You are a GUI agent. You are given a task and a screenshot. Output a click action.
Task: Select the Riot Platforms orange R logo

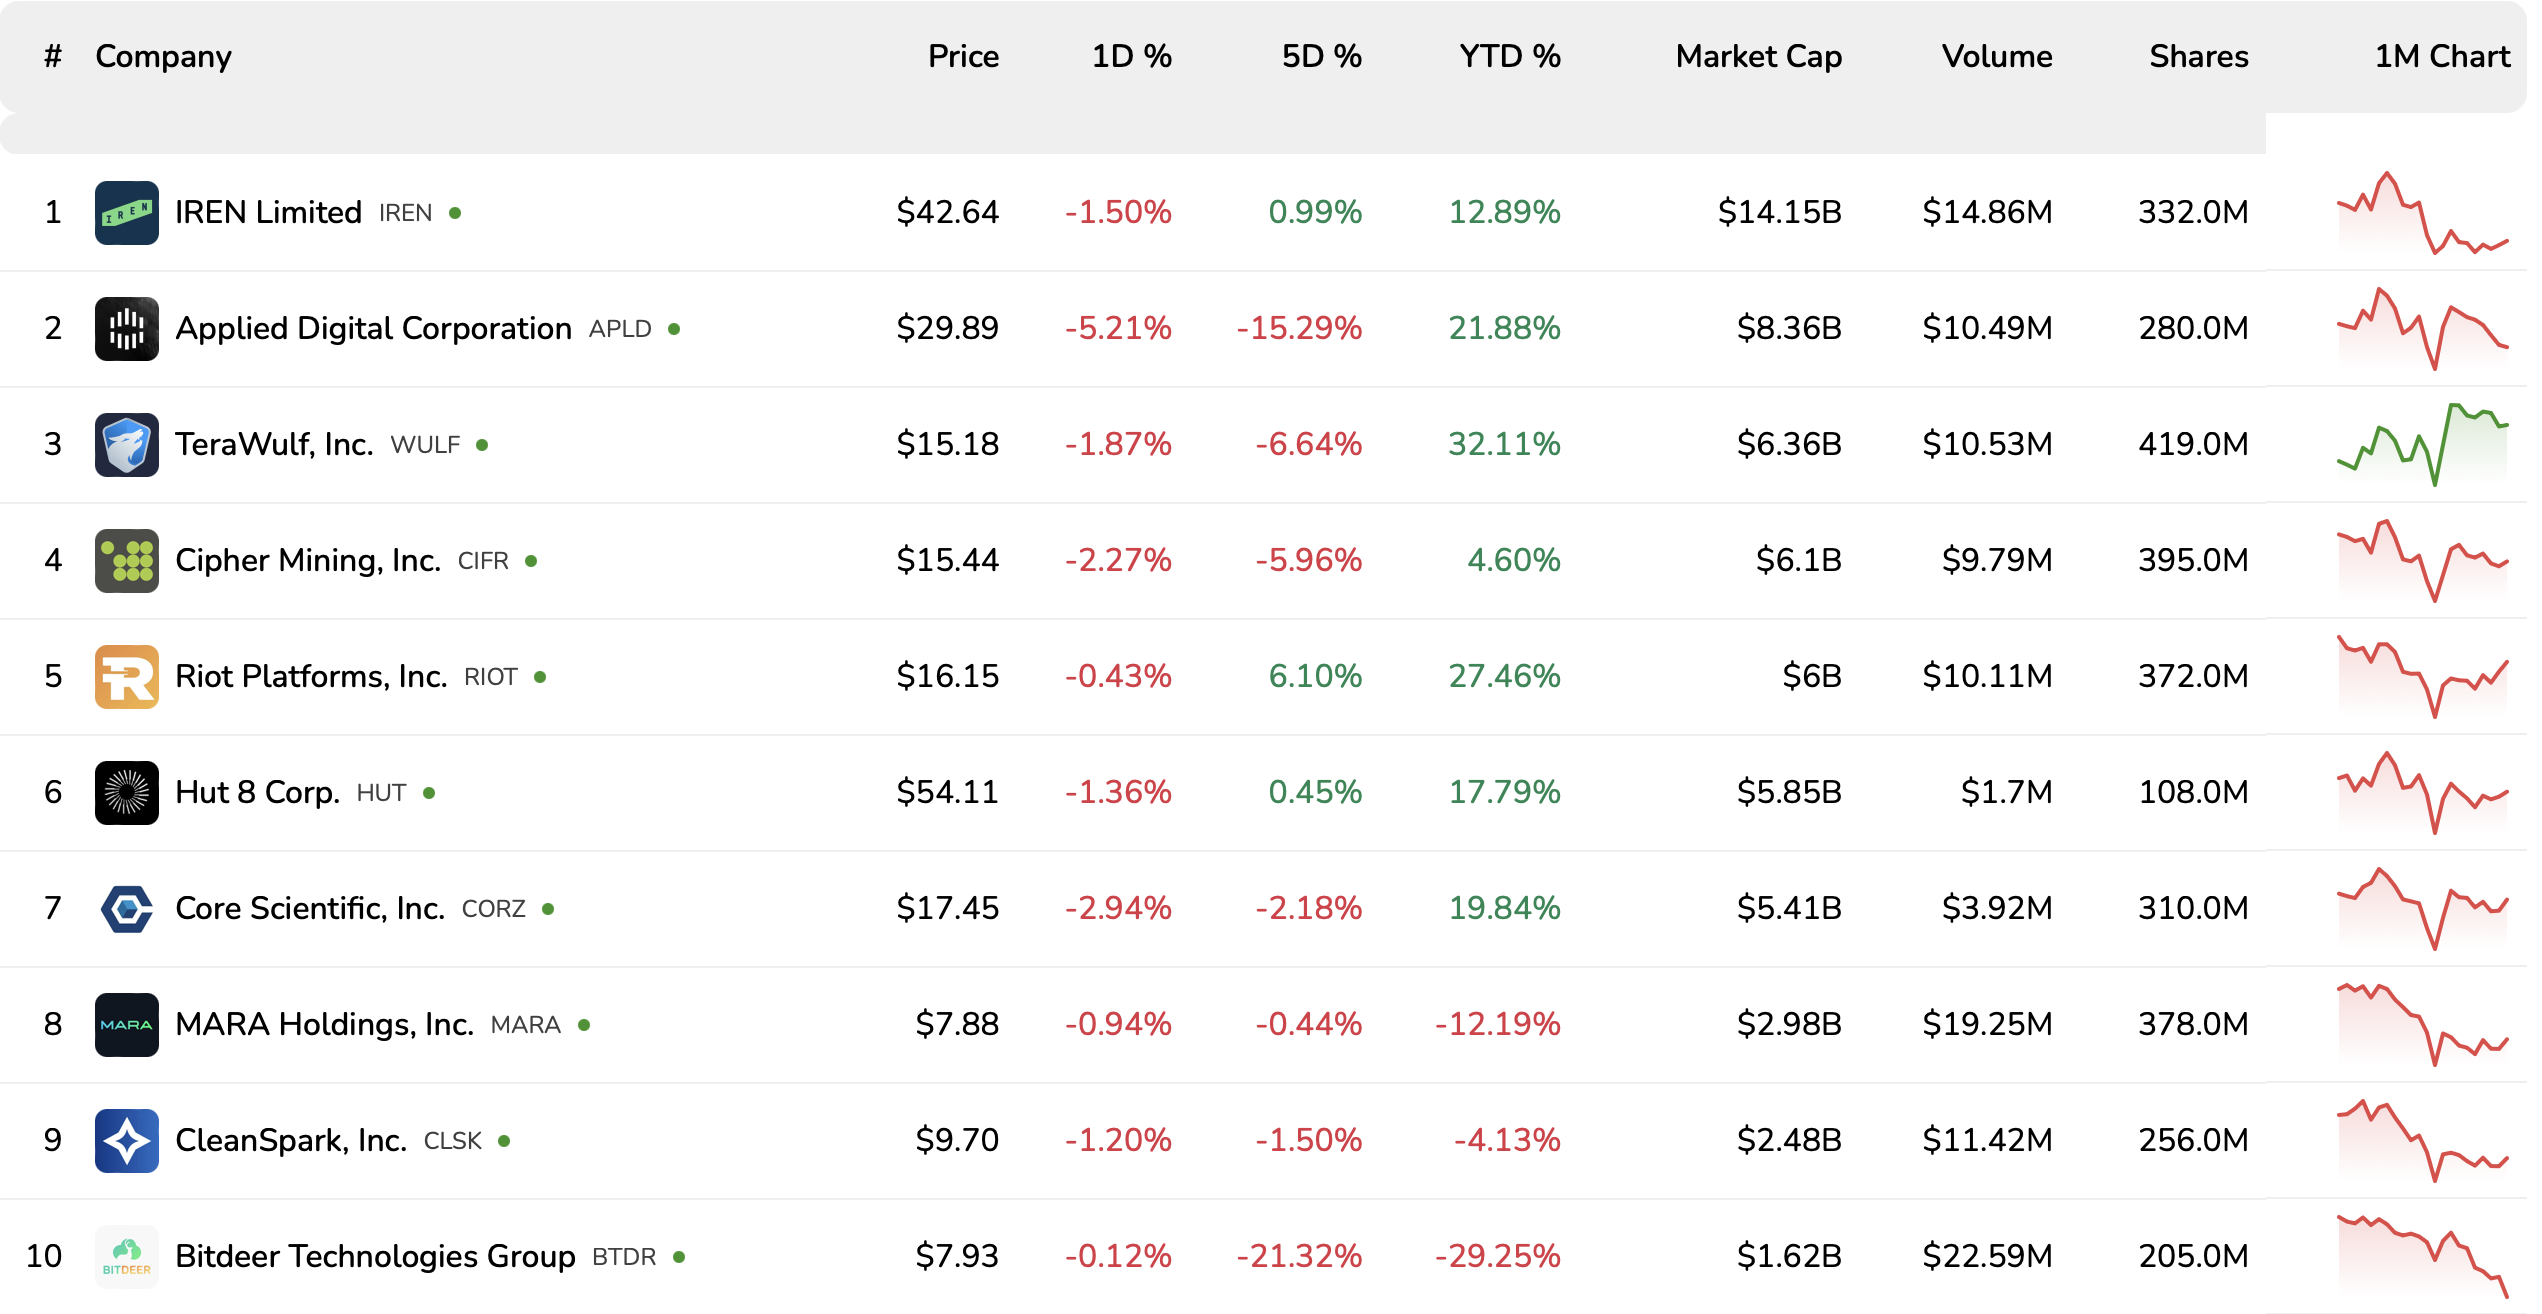(126, 677)
